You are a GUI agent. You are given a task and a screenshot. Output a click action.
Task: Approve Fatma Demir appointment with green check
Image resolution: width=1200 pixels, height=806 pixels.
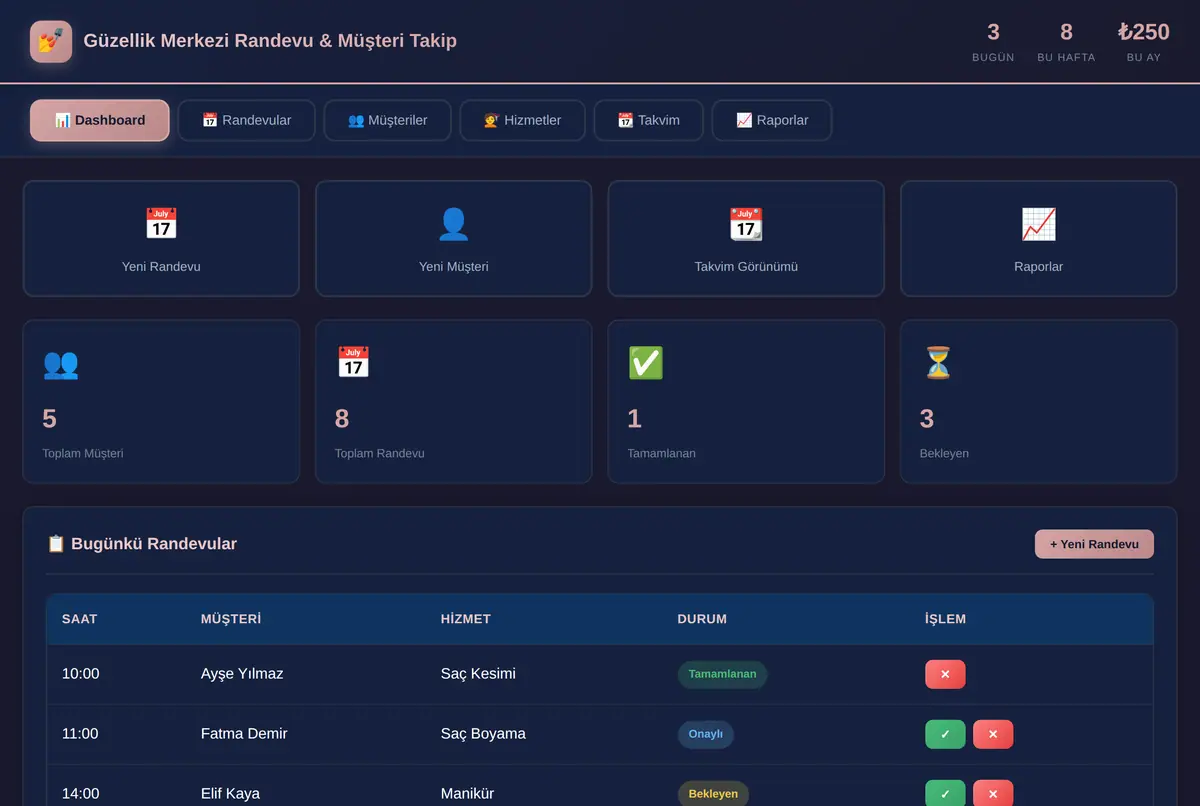[945, 734]
